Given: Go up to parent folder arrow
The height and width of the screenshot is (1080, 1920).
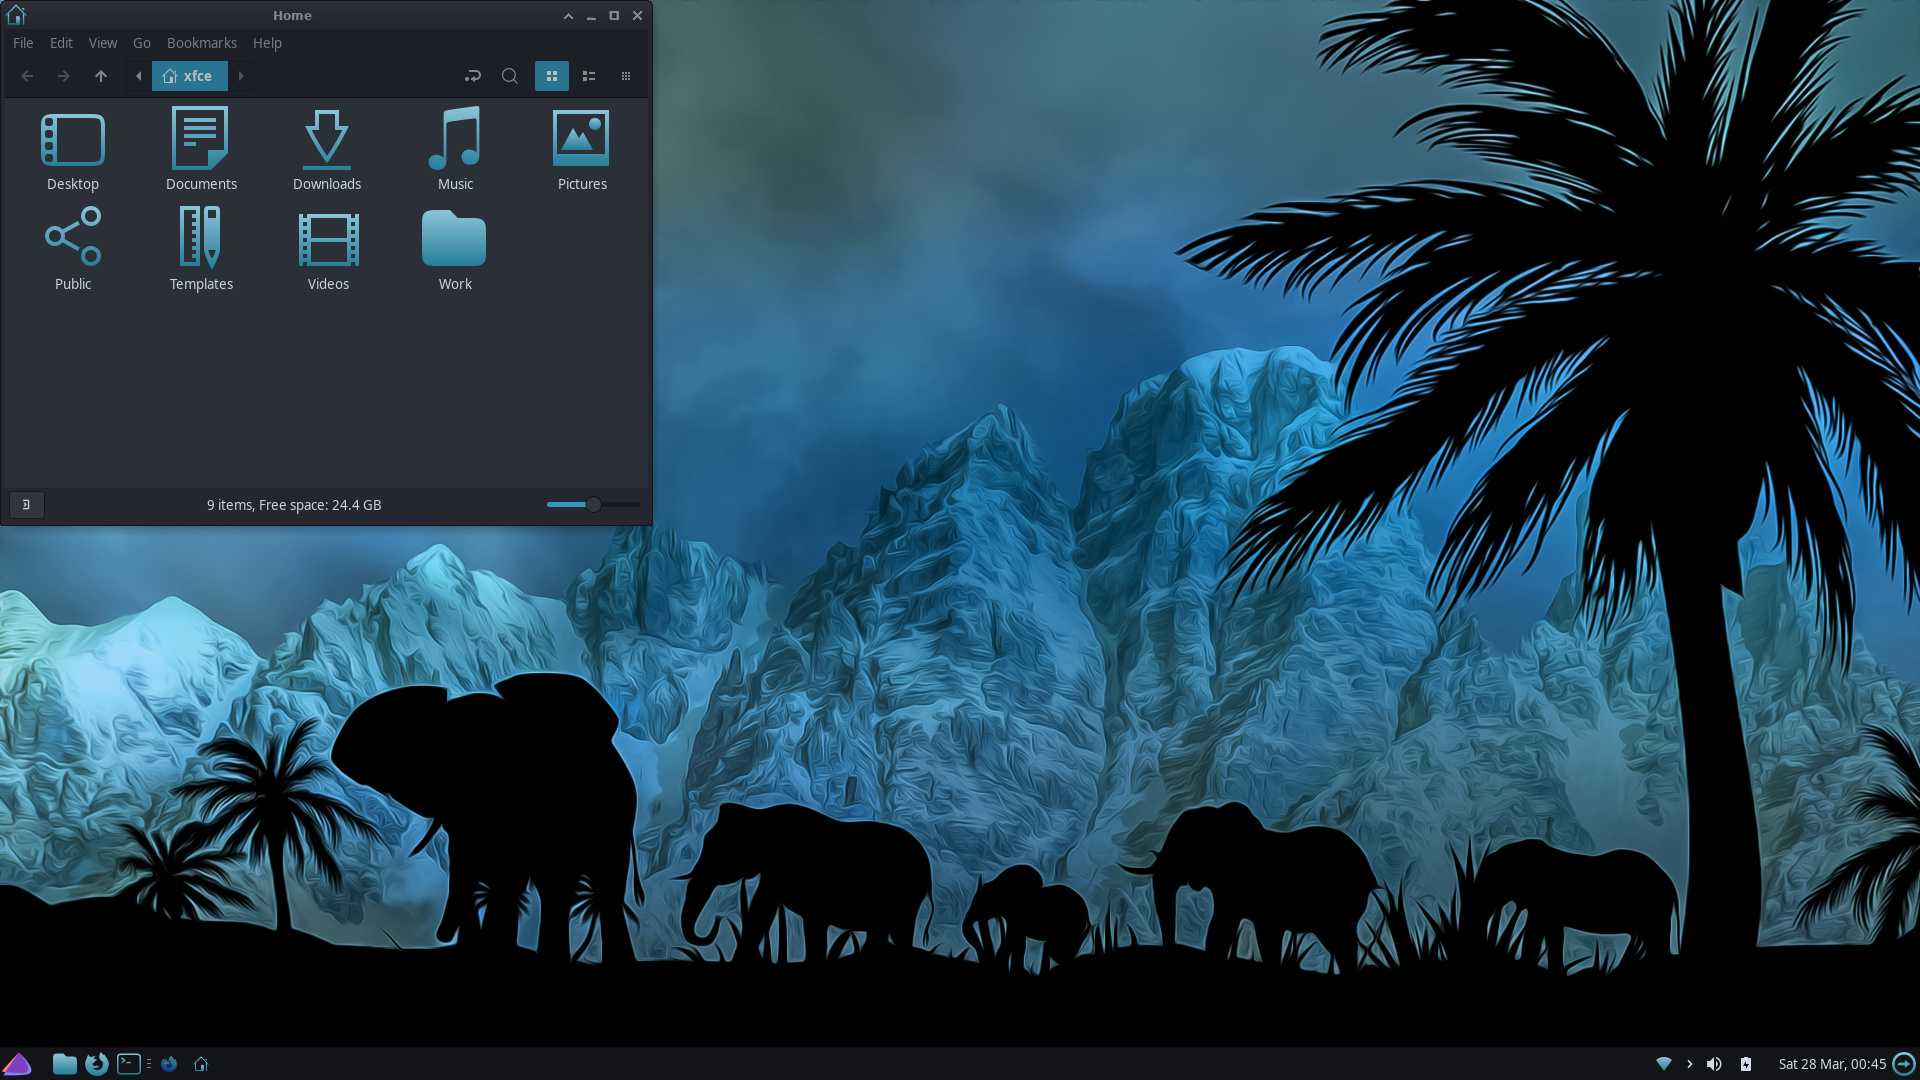Looking at the screenshot, I should tap(100, 76).
